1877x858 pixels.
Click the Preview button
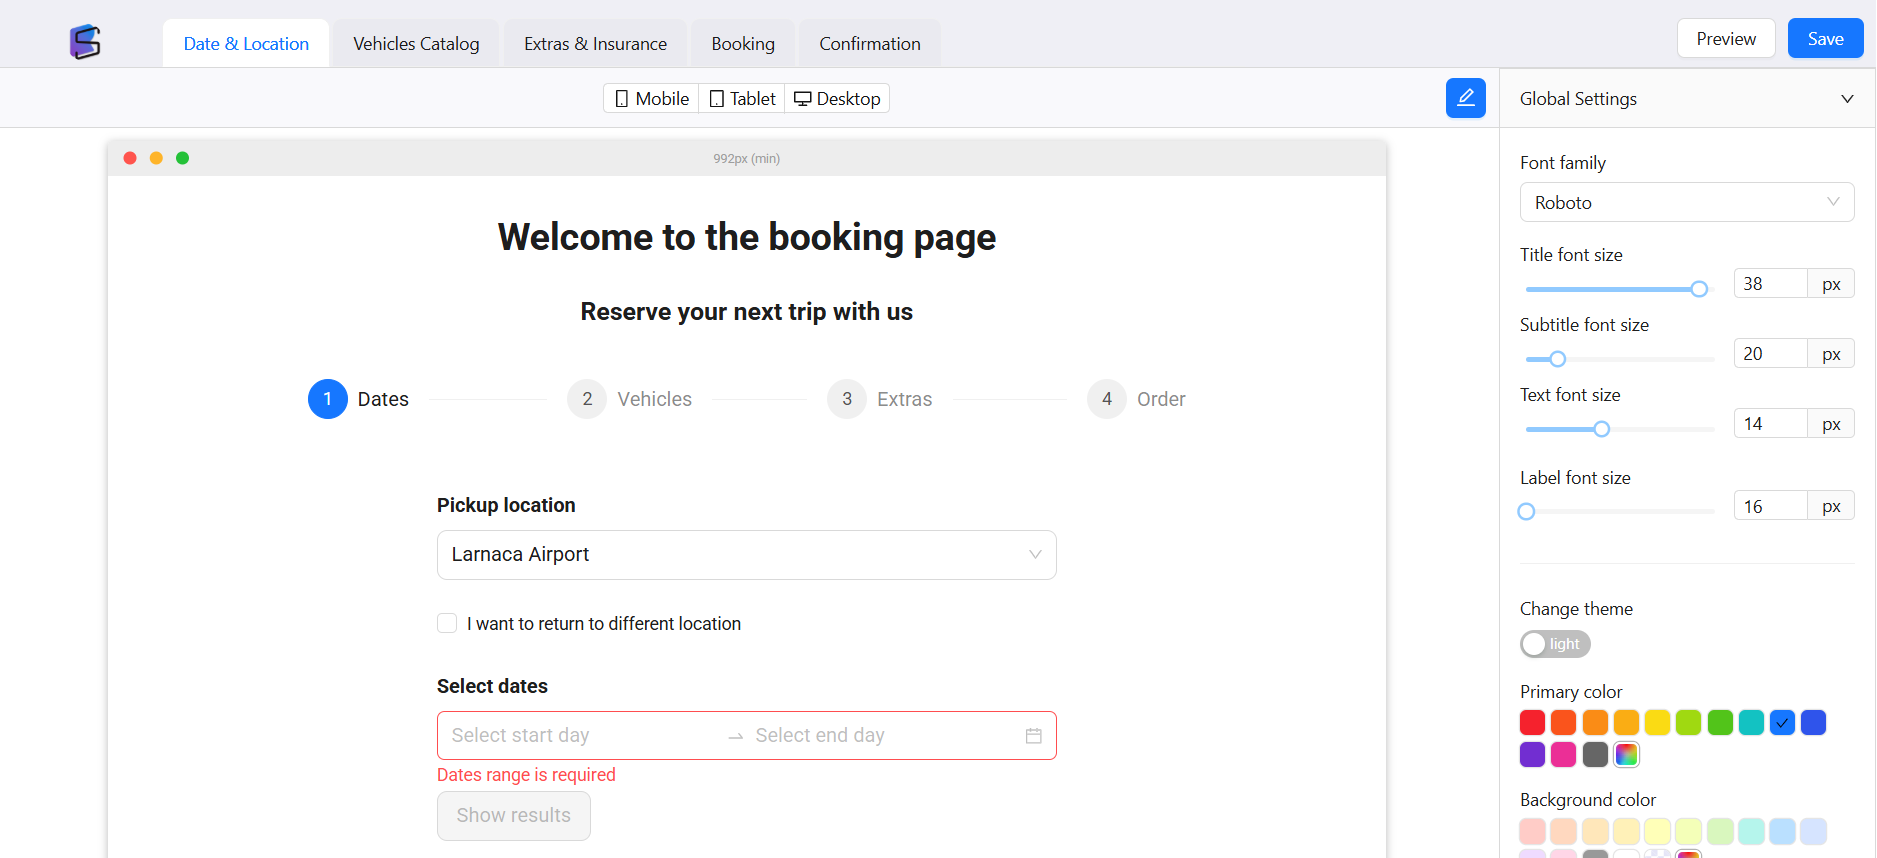pyautogui.click(x=1725, y=39)
